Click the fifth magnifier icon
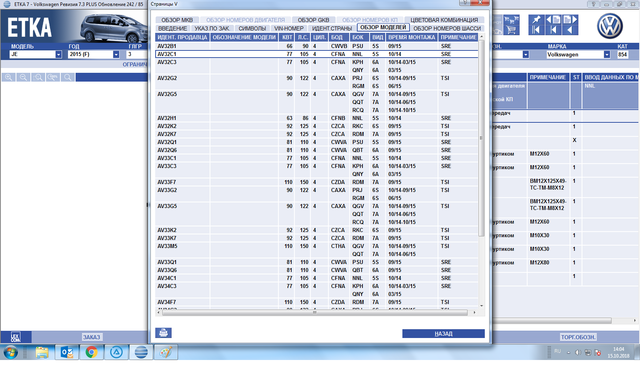This screenshot has width=640, height=366. 68,78
